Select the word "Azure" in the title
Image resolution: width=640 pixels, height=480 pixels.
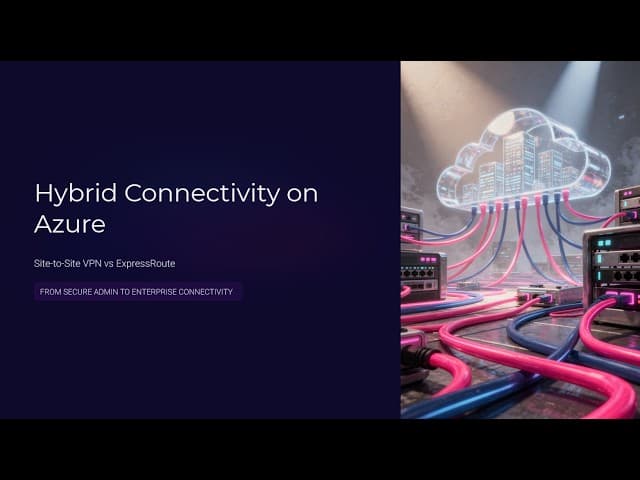tap(70, 224)
